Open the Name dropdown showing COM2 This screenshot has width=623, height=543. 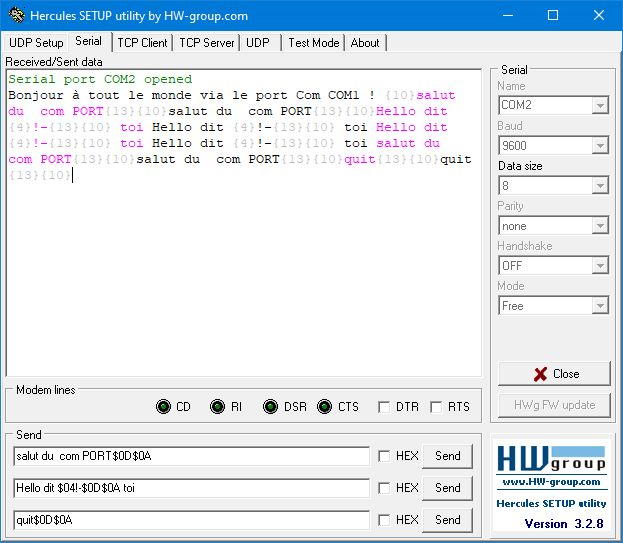tap(599, 105)
